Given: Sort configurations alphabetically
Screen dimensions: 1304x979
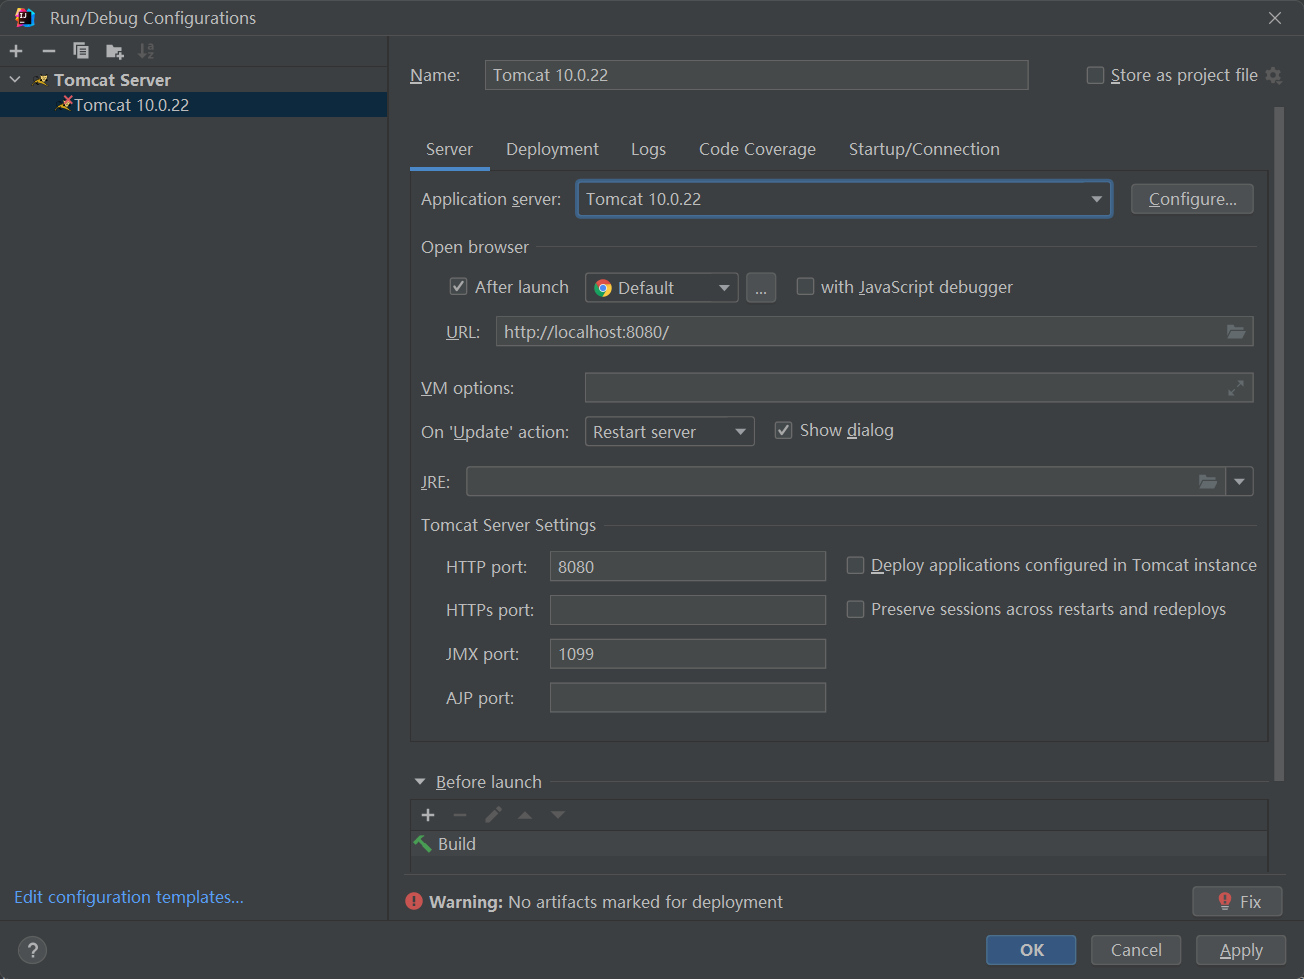Looking at the screenshot, I should point(146,51).
